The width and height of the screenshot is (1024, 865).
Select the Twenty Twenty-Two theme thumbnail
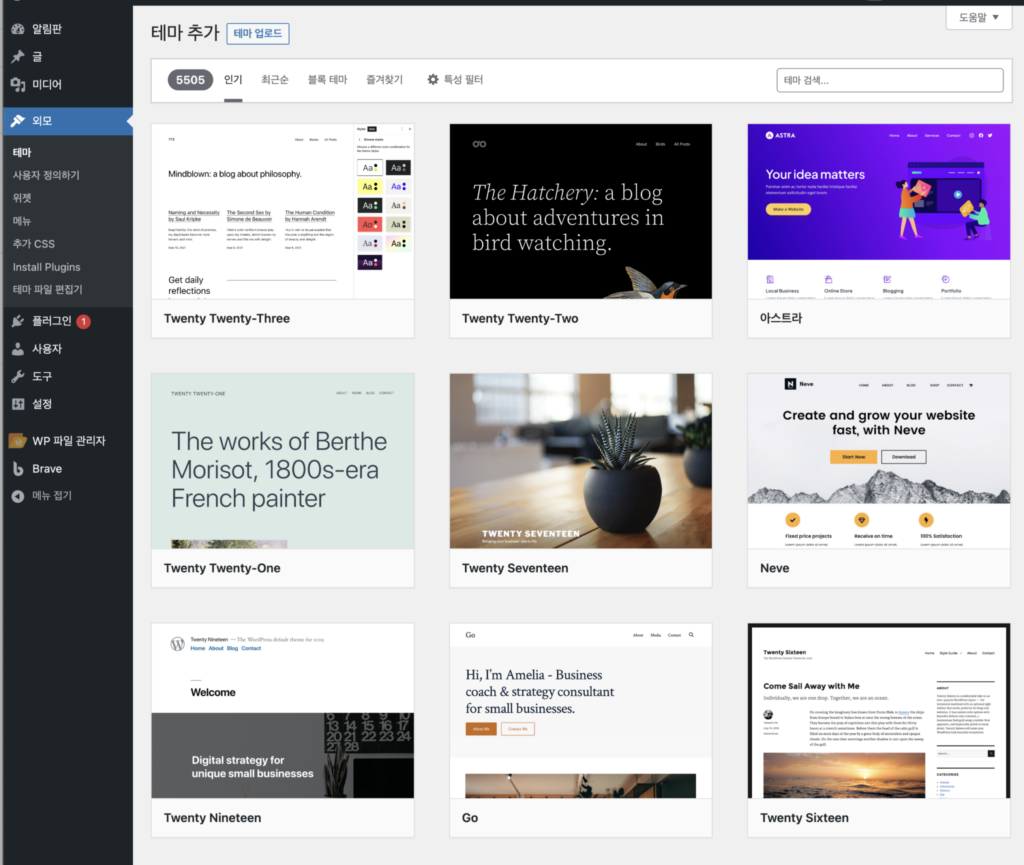581,212
